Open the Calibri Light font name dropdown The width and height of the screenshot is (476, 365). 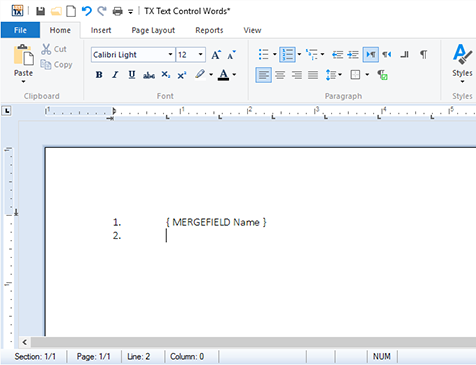pos(170,54)
